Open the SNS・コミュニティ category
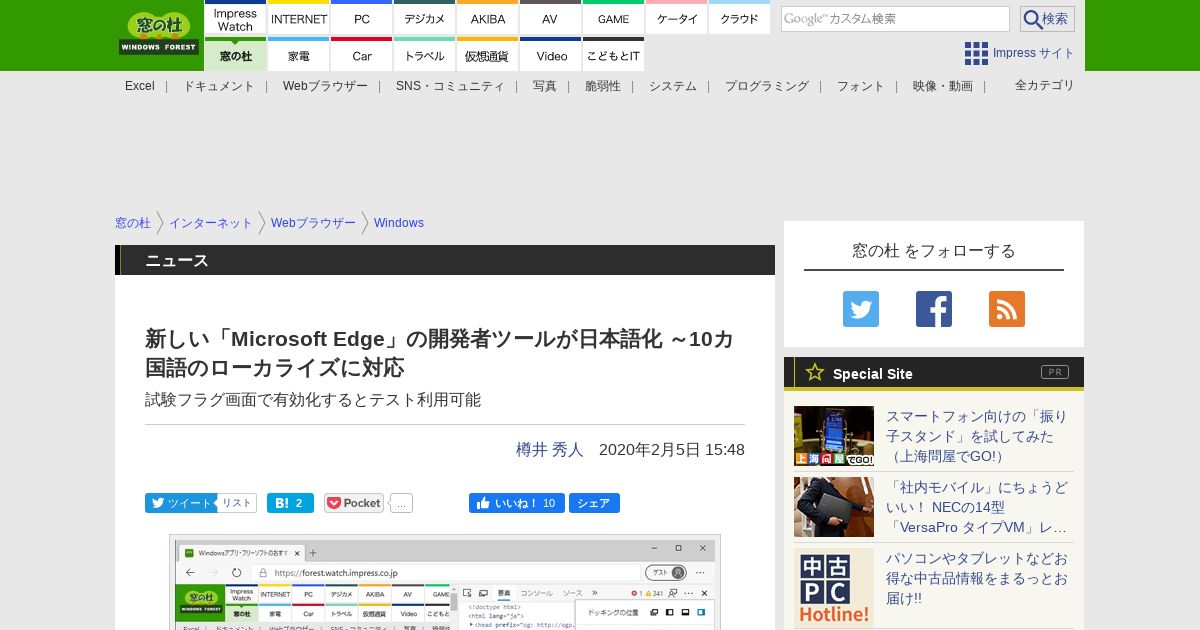The width and height of the screenshot is (1200, 630). coord(450,86)
